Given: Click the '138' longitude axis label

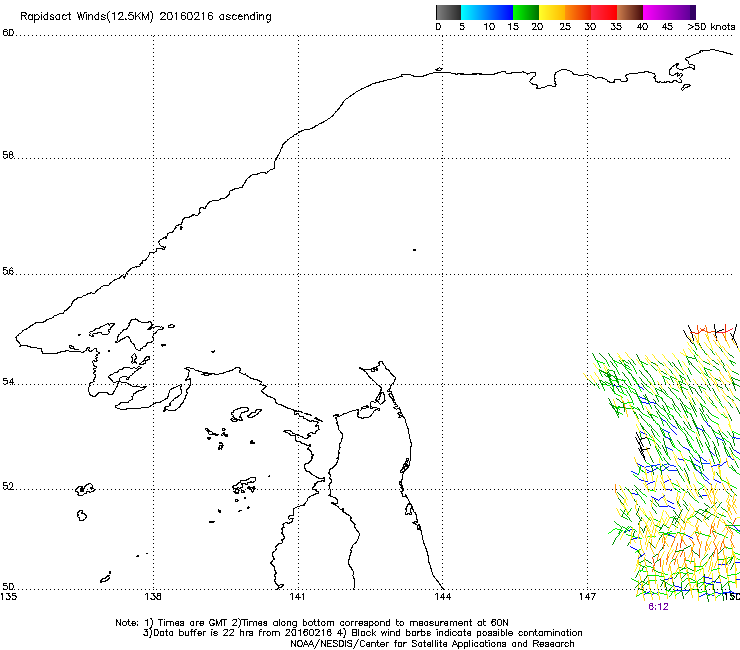Looking at the screenshot, I should (153, 597).
